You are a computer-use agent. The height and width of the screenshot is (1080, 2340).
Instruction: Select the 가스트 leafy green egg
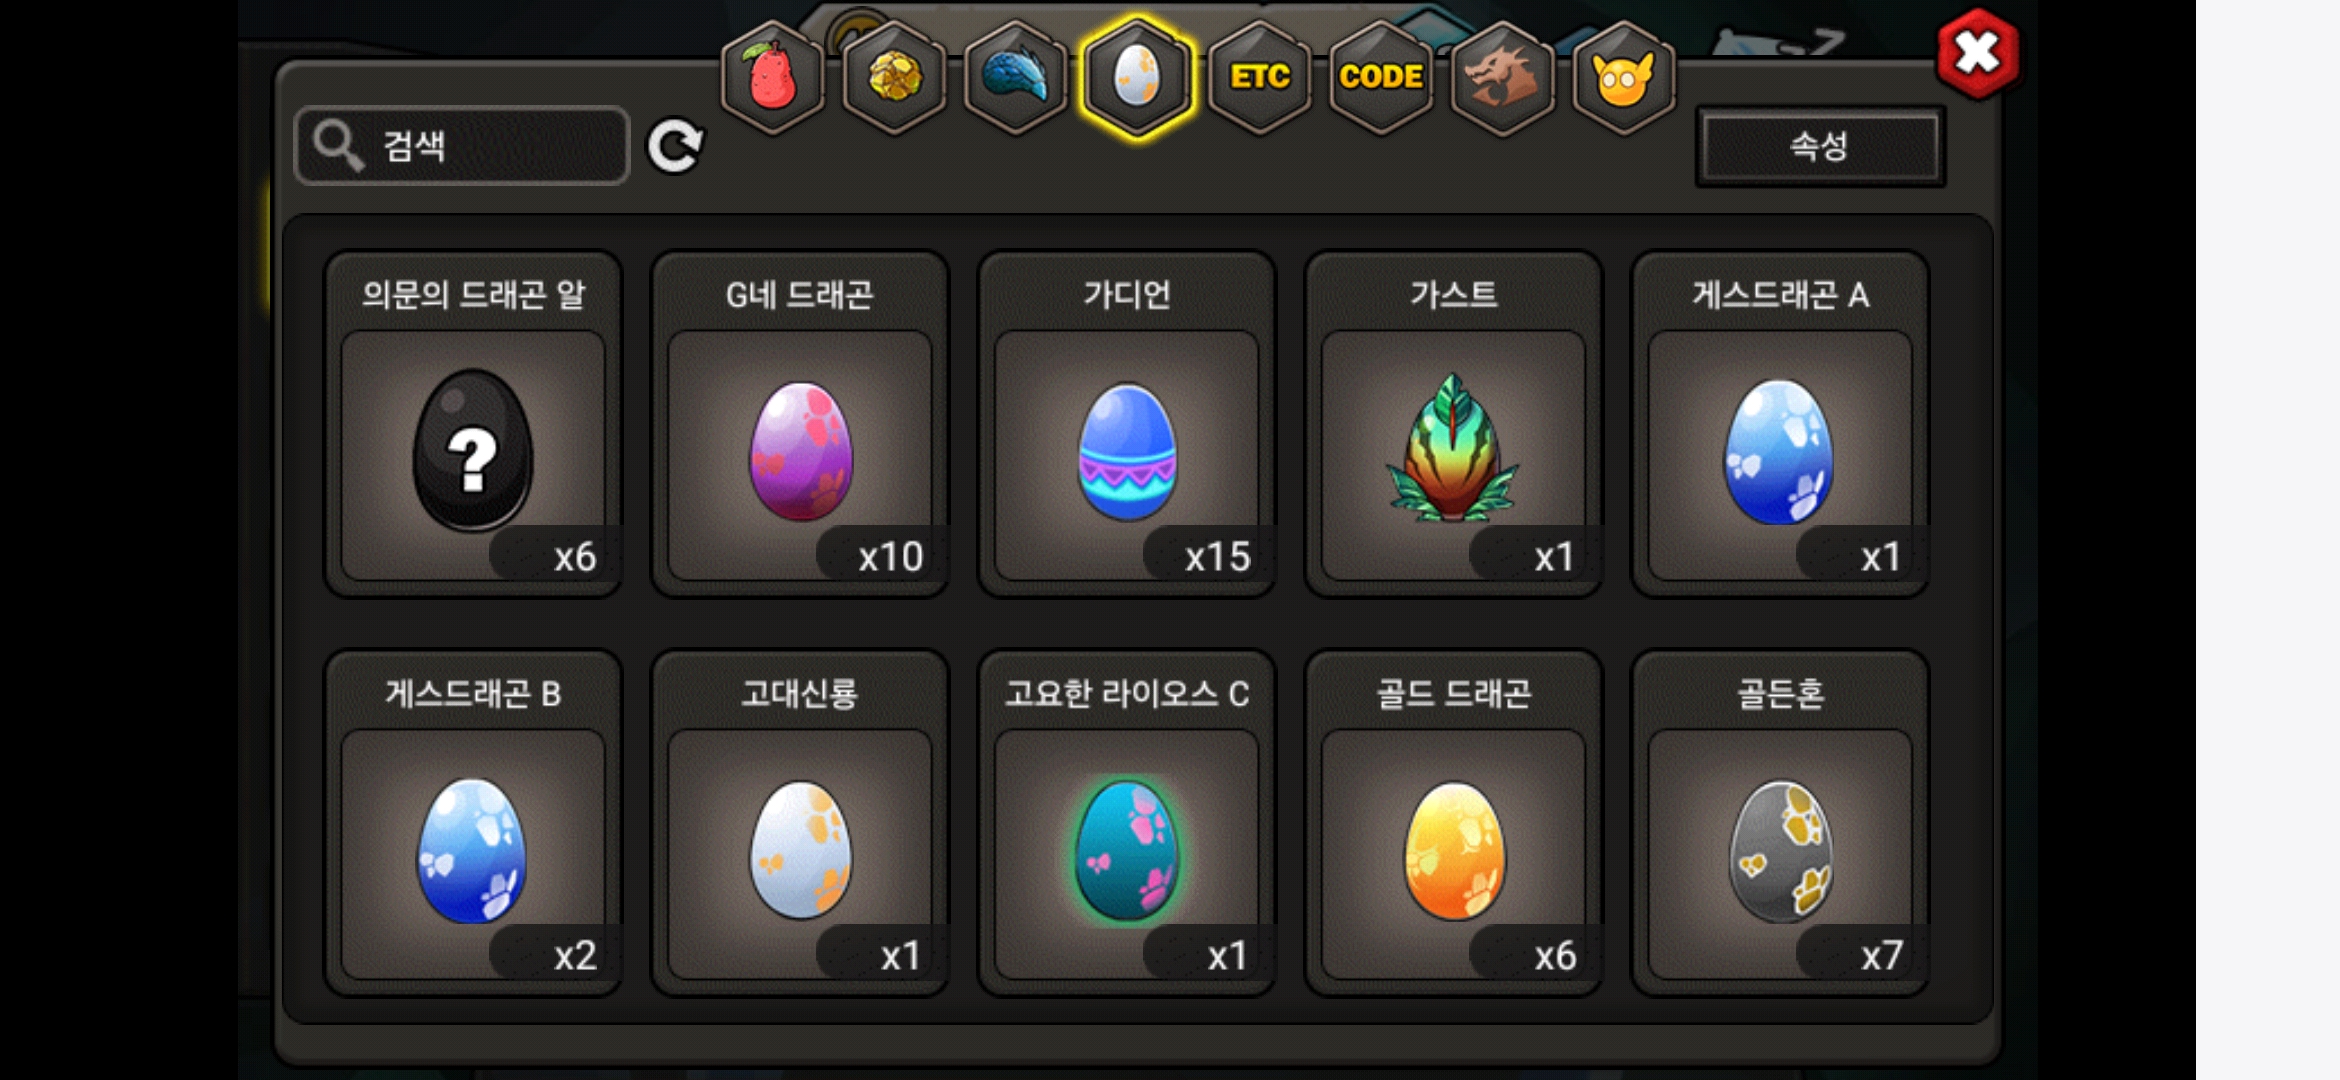pyautogui.click(x=1453, y=424)
